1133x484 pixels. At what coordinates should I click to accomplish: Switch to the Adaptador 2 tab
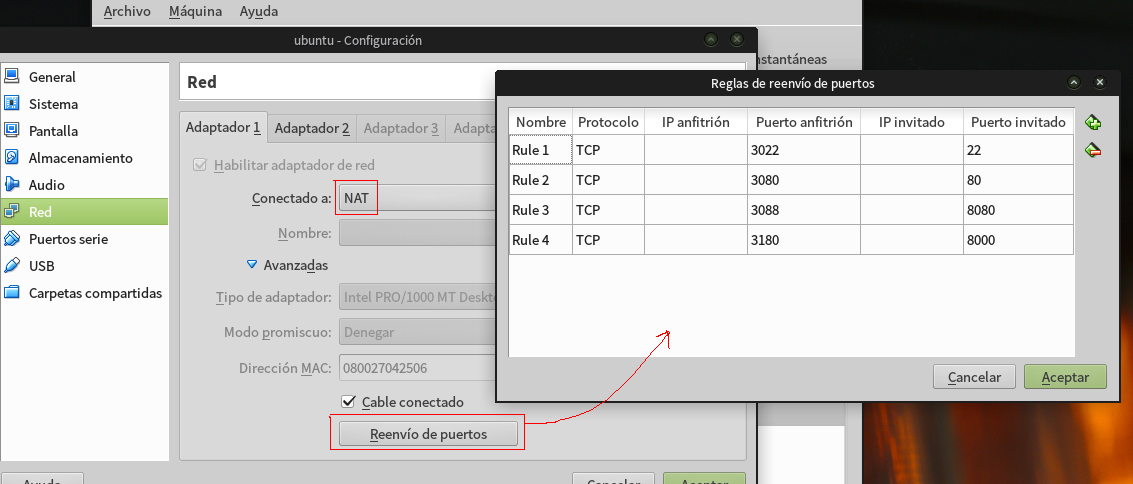(x=312, y=128)
